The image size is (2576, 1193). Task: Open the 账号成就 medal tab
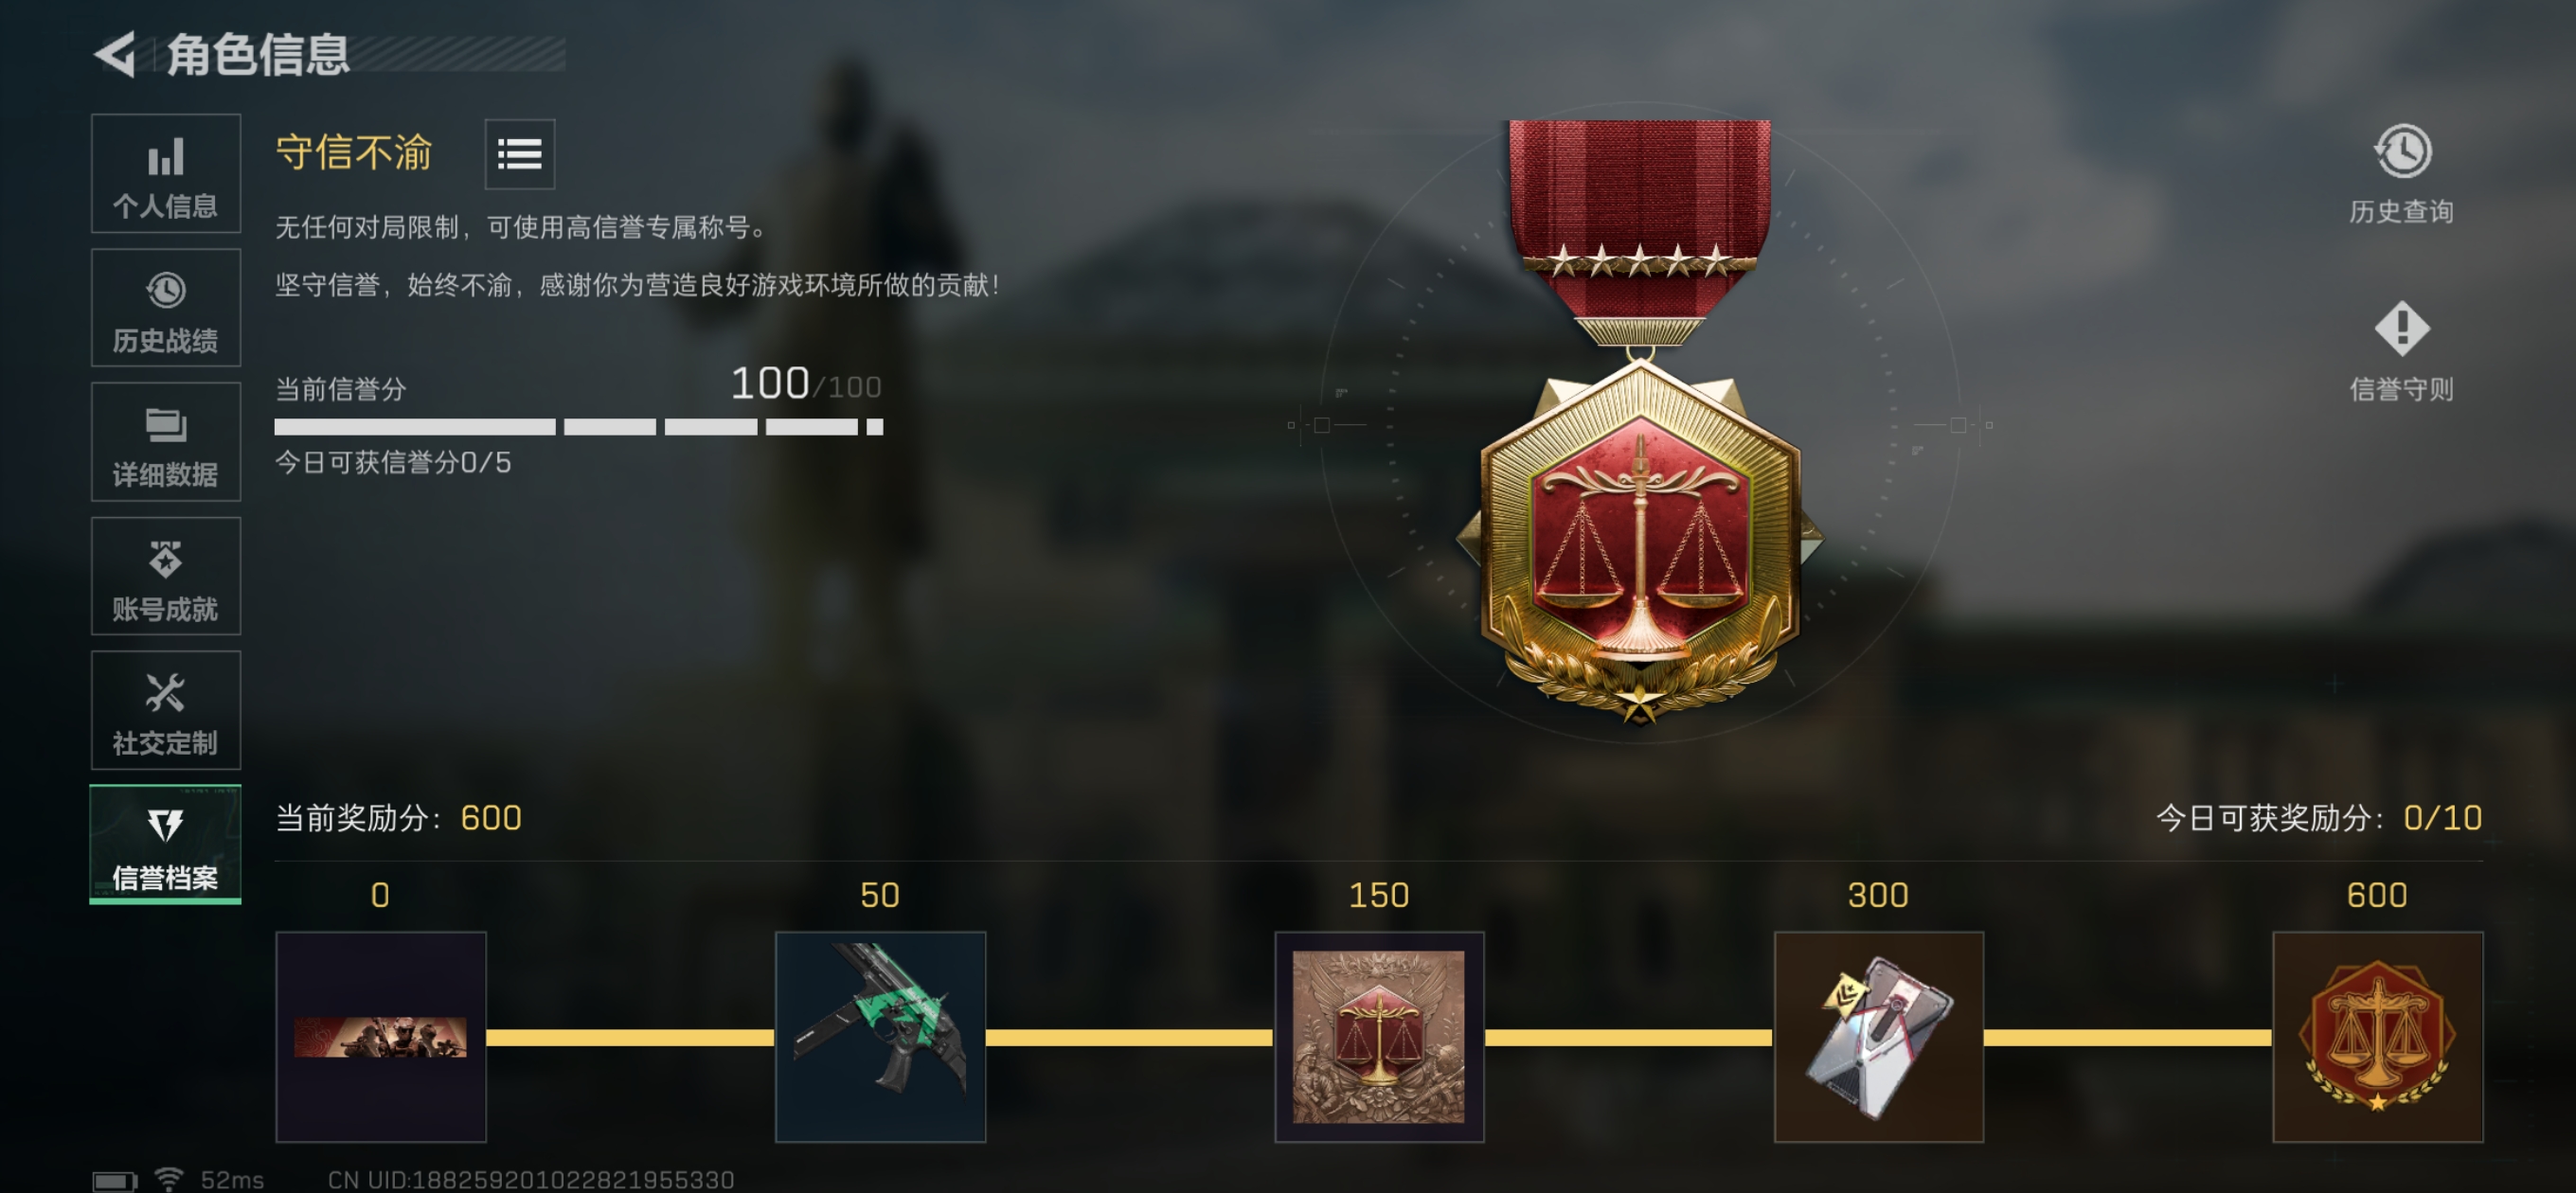point(166,576)
